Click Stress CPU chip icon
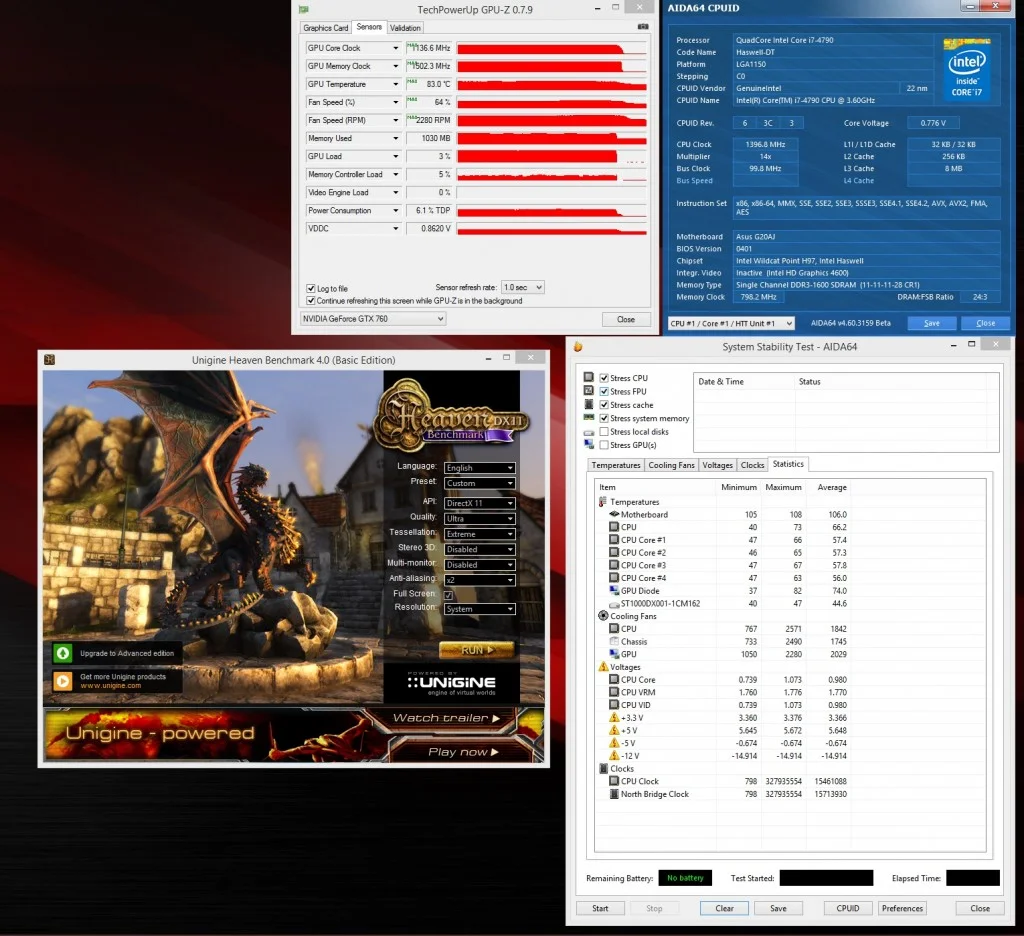1024x936 pixels. [x=588, y=378]
